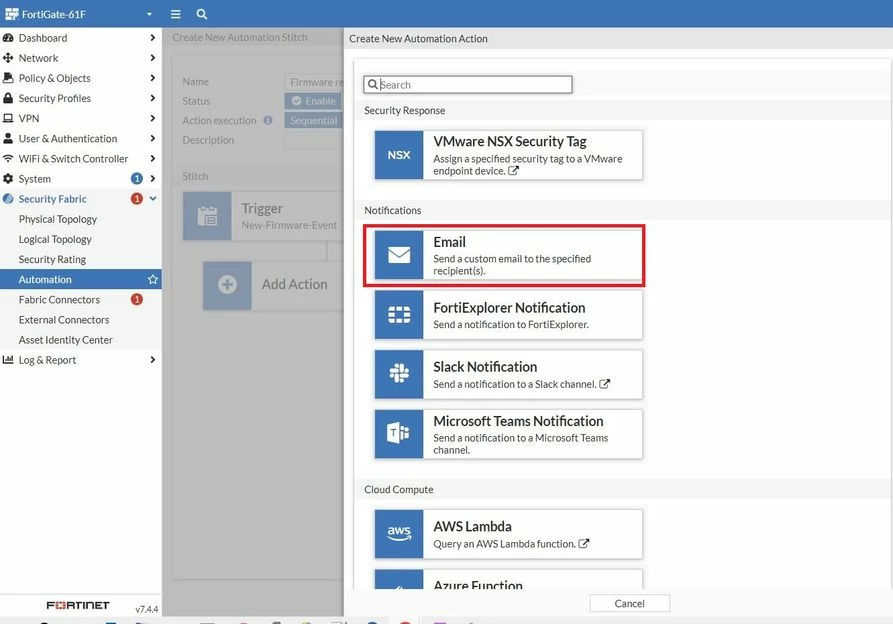The height and width of the screenshot is (624, 893).
Task: Click the Security Fabric icon
Action: pos(8,199)
